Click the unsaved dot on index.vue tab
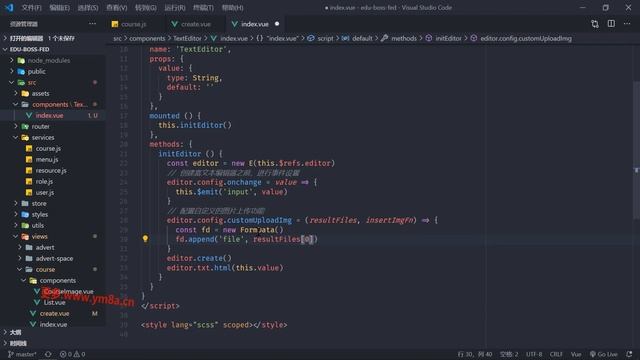 (x=277, y=24)
